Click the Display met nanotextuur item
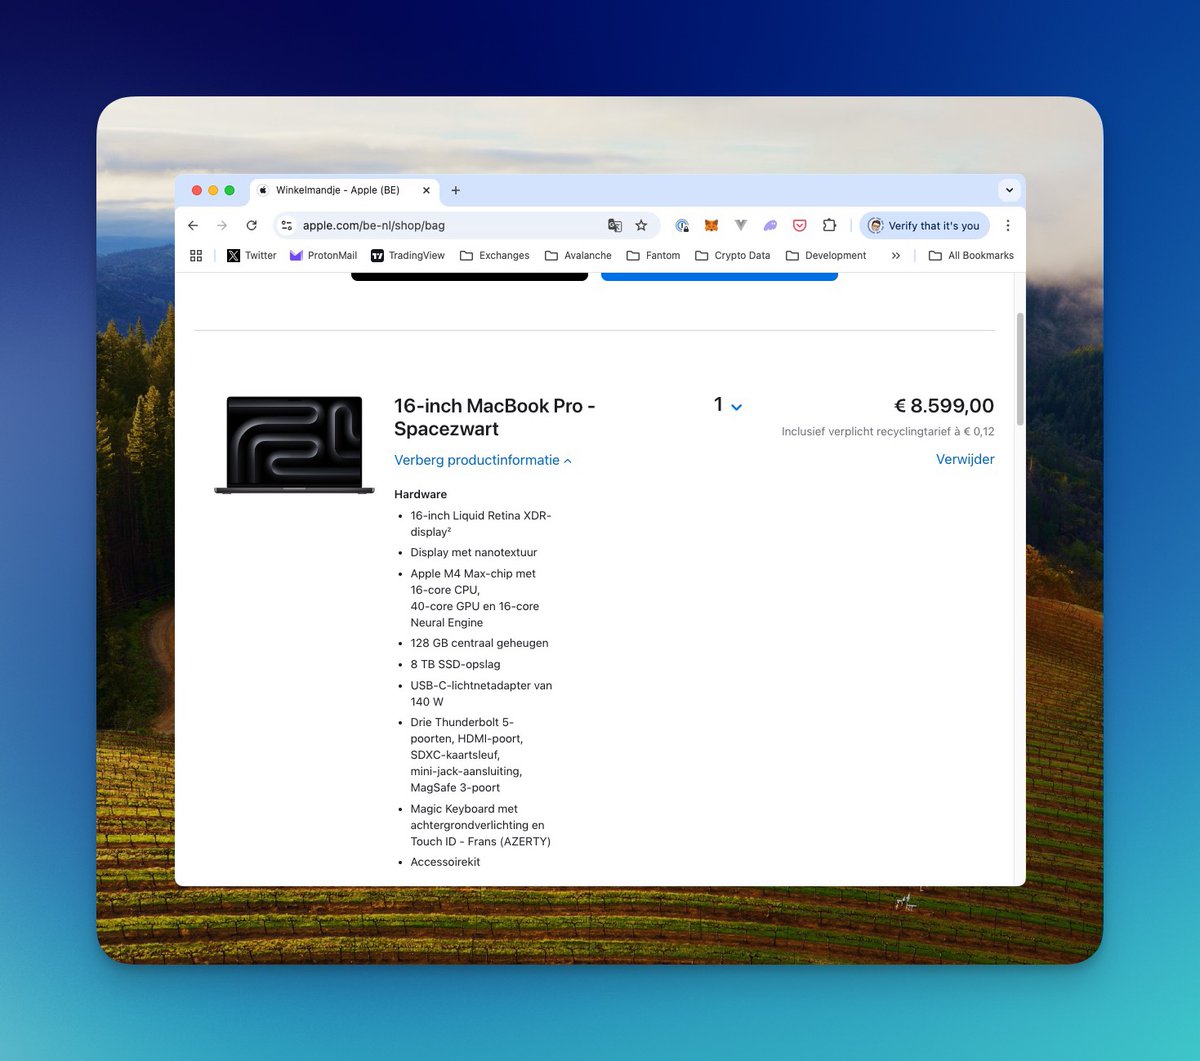This screenshot has width=1200, height=1061. click(474, 552)
